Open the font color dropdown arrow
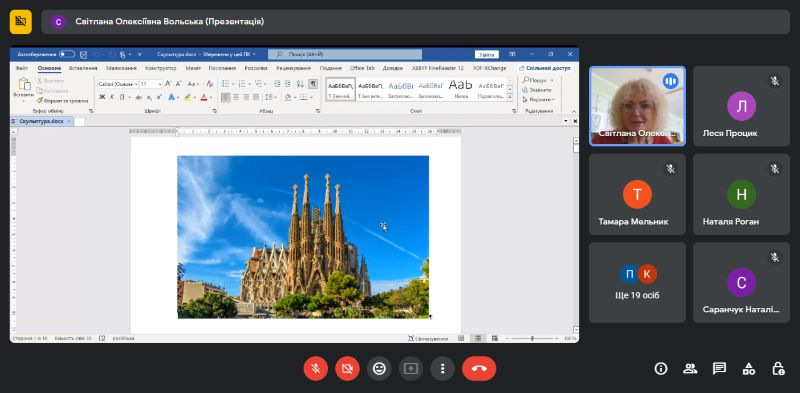 click(x=211, y=97)
